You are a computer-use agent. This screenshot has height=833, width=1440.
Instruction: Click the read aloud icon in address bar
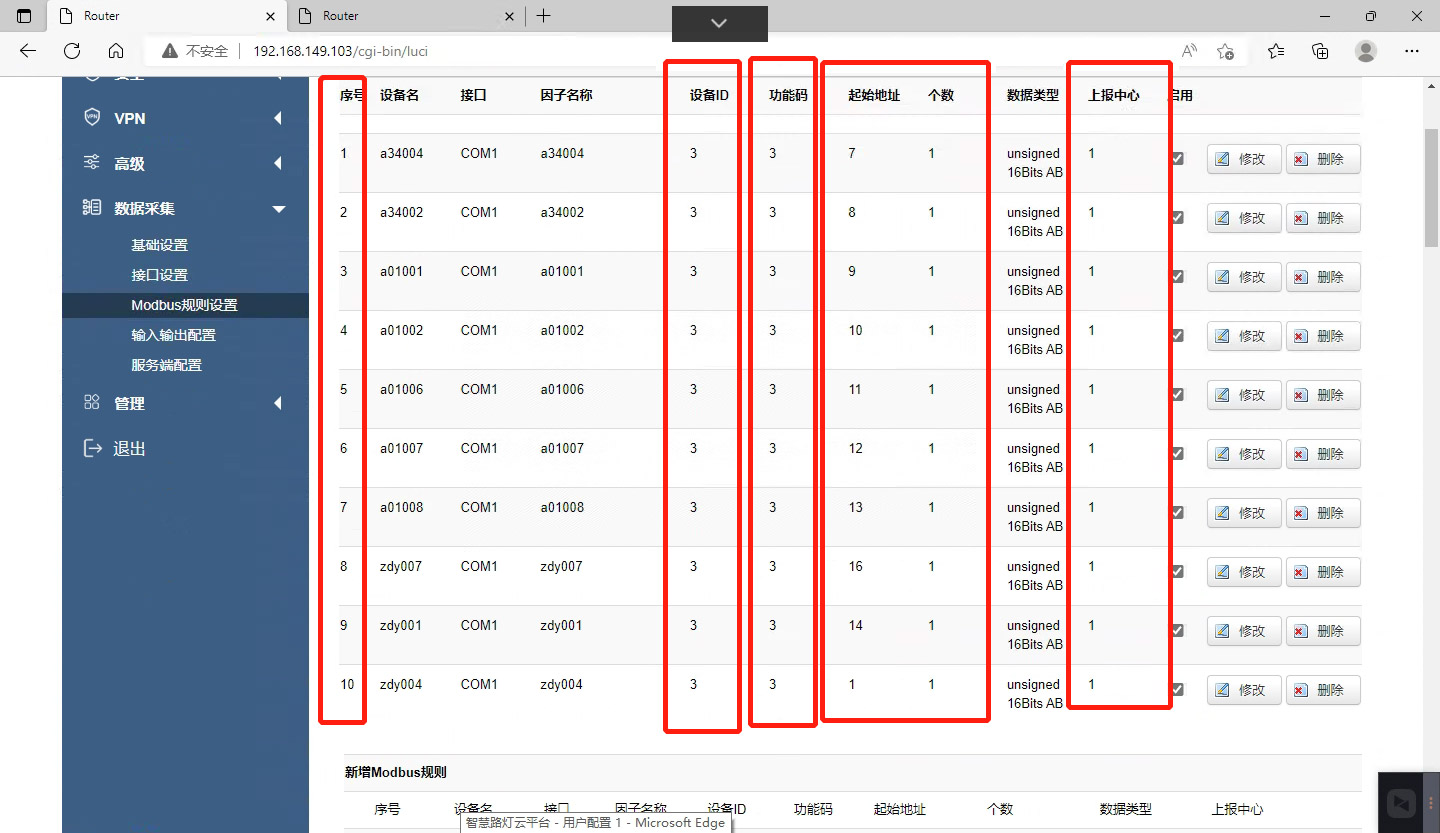(1189, 51)
